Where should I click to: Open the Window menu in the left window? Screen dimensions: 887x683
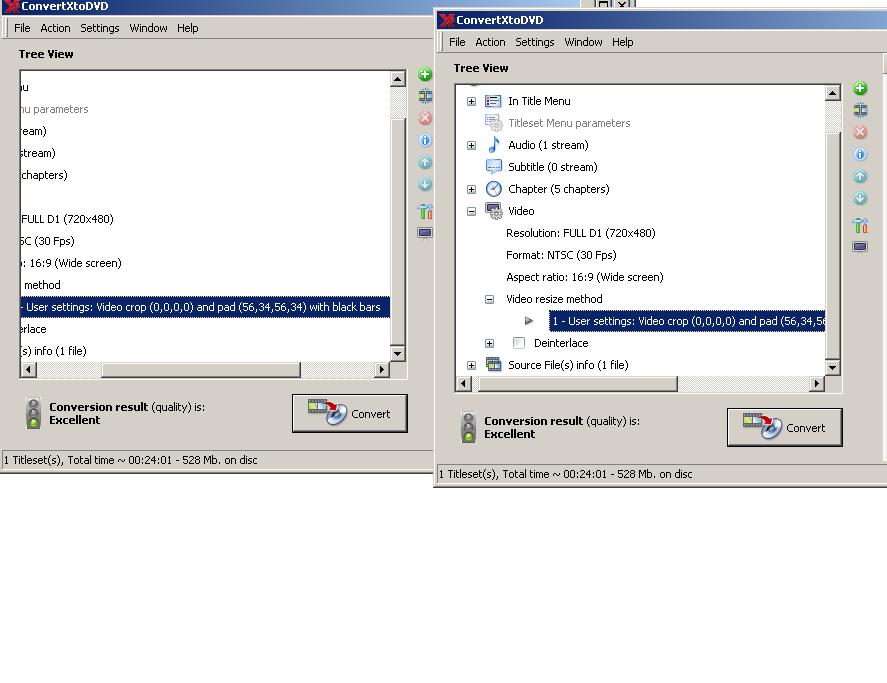coord(148,28)
